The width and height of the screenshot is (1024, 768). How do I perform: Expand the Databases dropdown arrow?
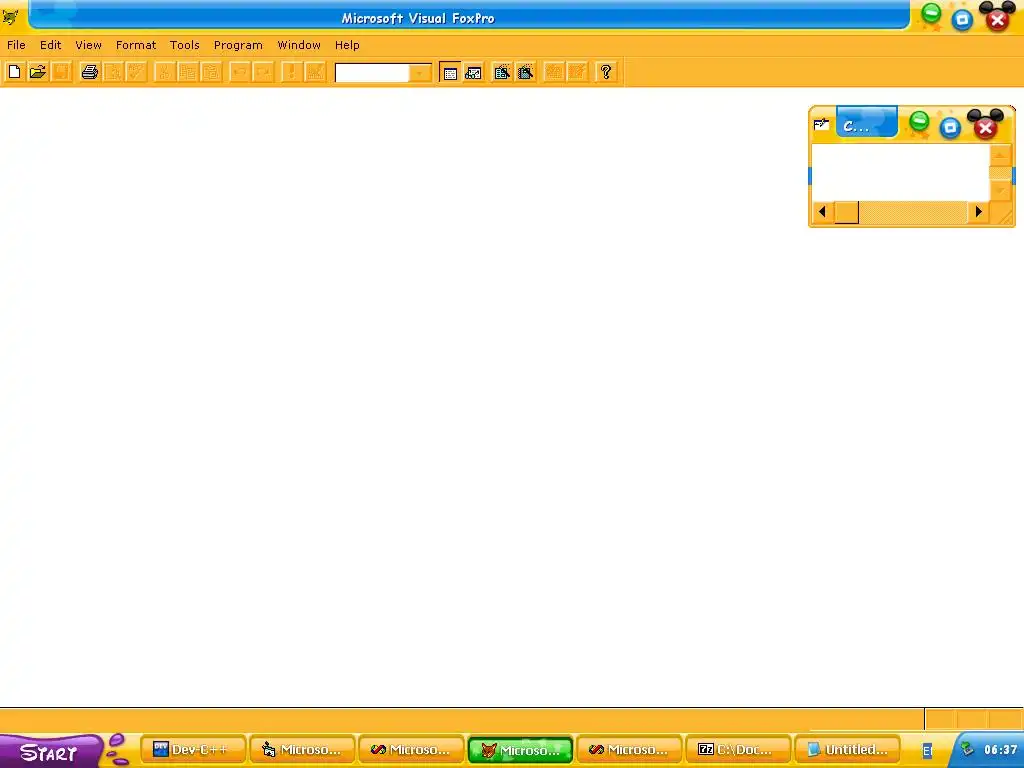(420, 72)
